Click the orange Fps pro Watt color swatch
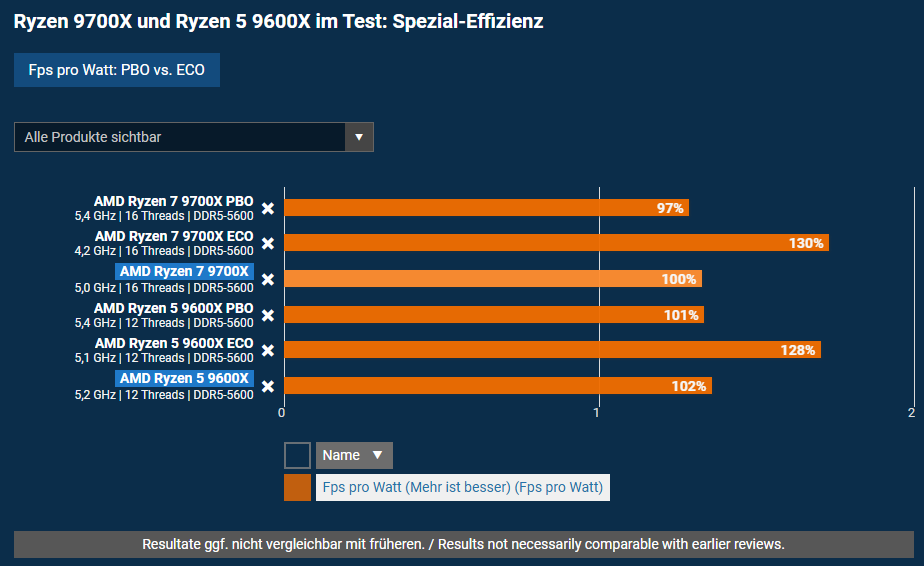Viewport: 924px width, 566px height. 297,488
